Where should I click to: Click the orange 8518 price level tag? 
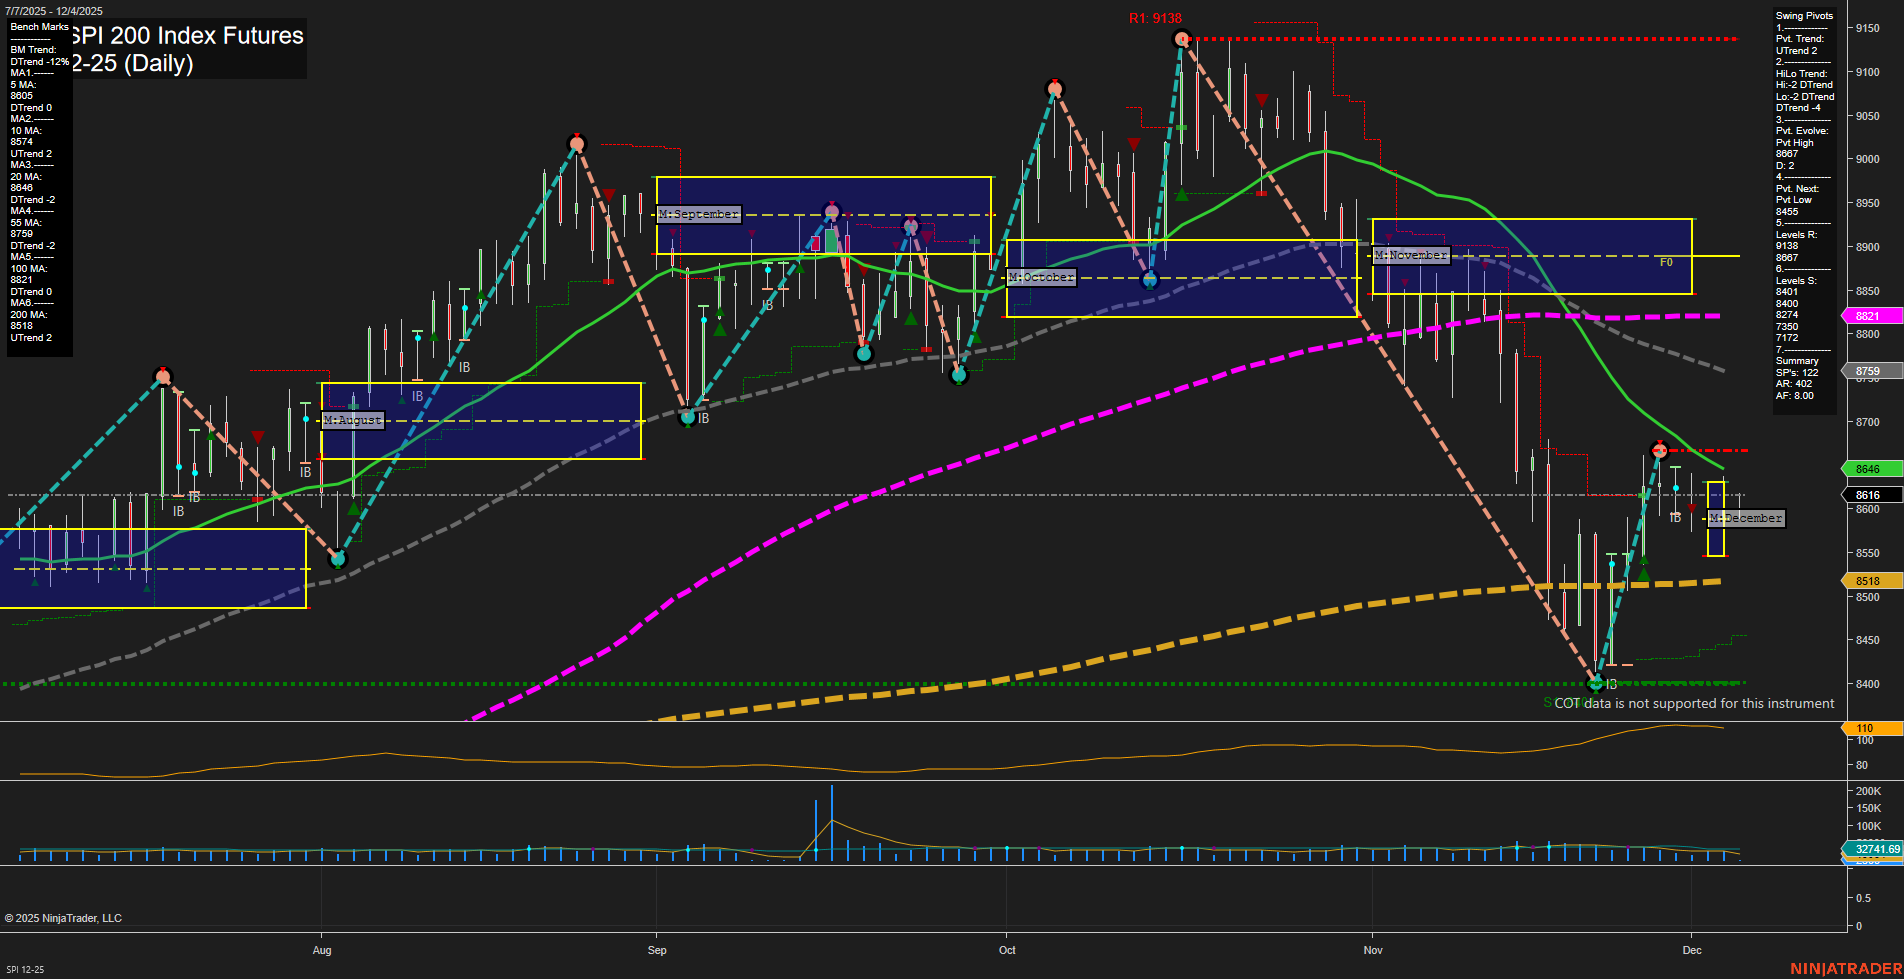tap(1871, 581)
